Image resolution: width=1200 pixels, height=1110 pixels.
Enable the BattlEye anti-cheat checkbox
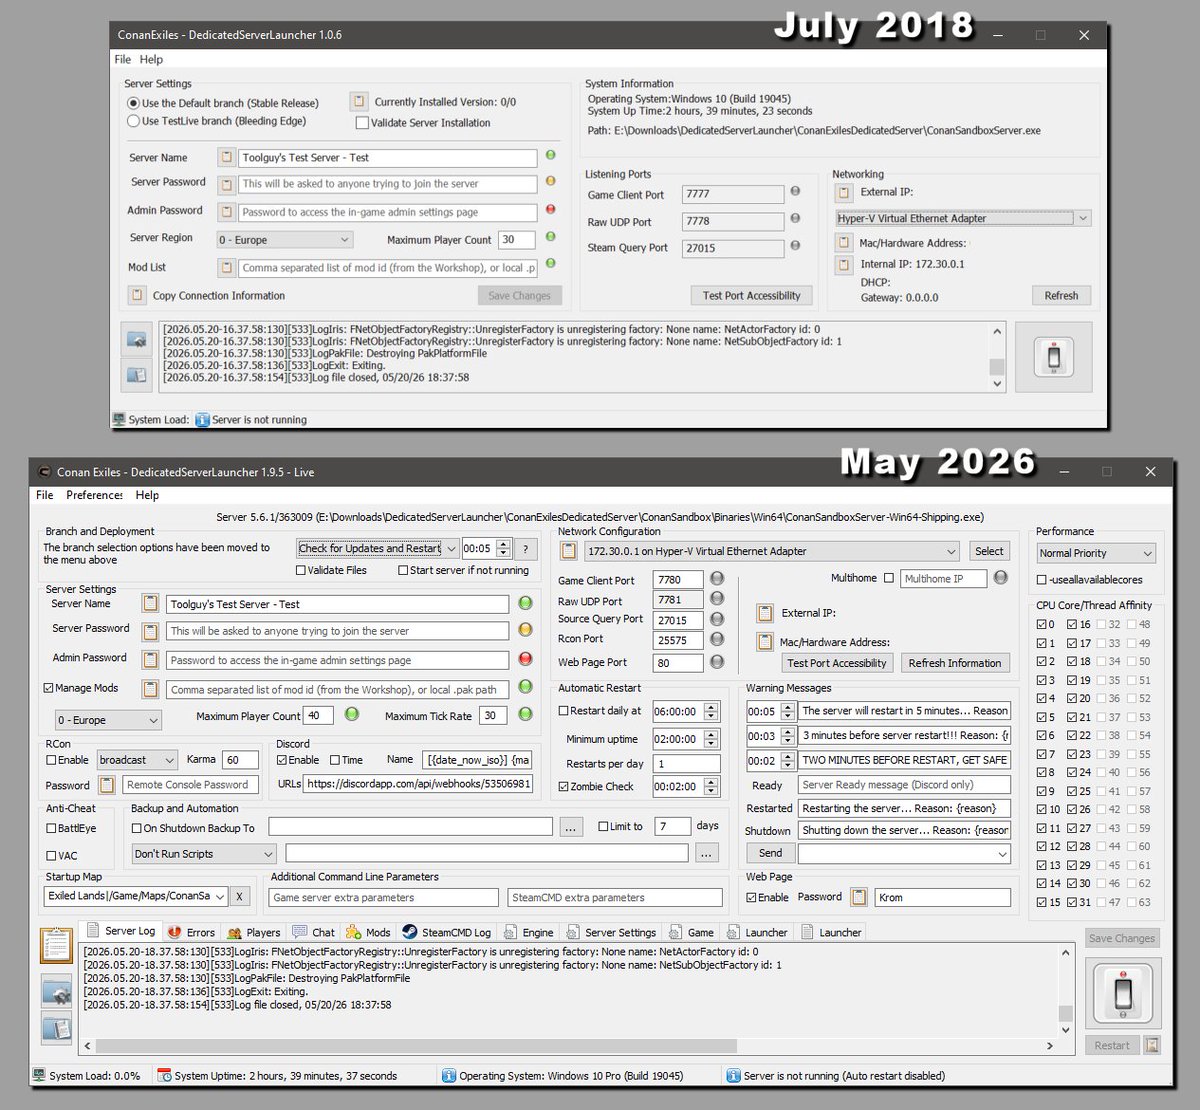[x=51, y=828]
